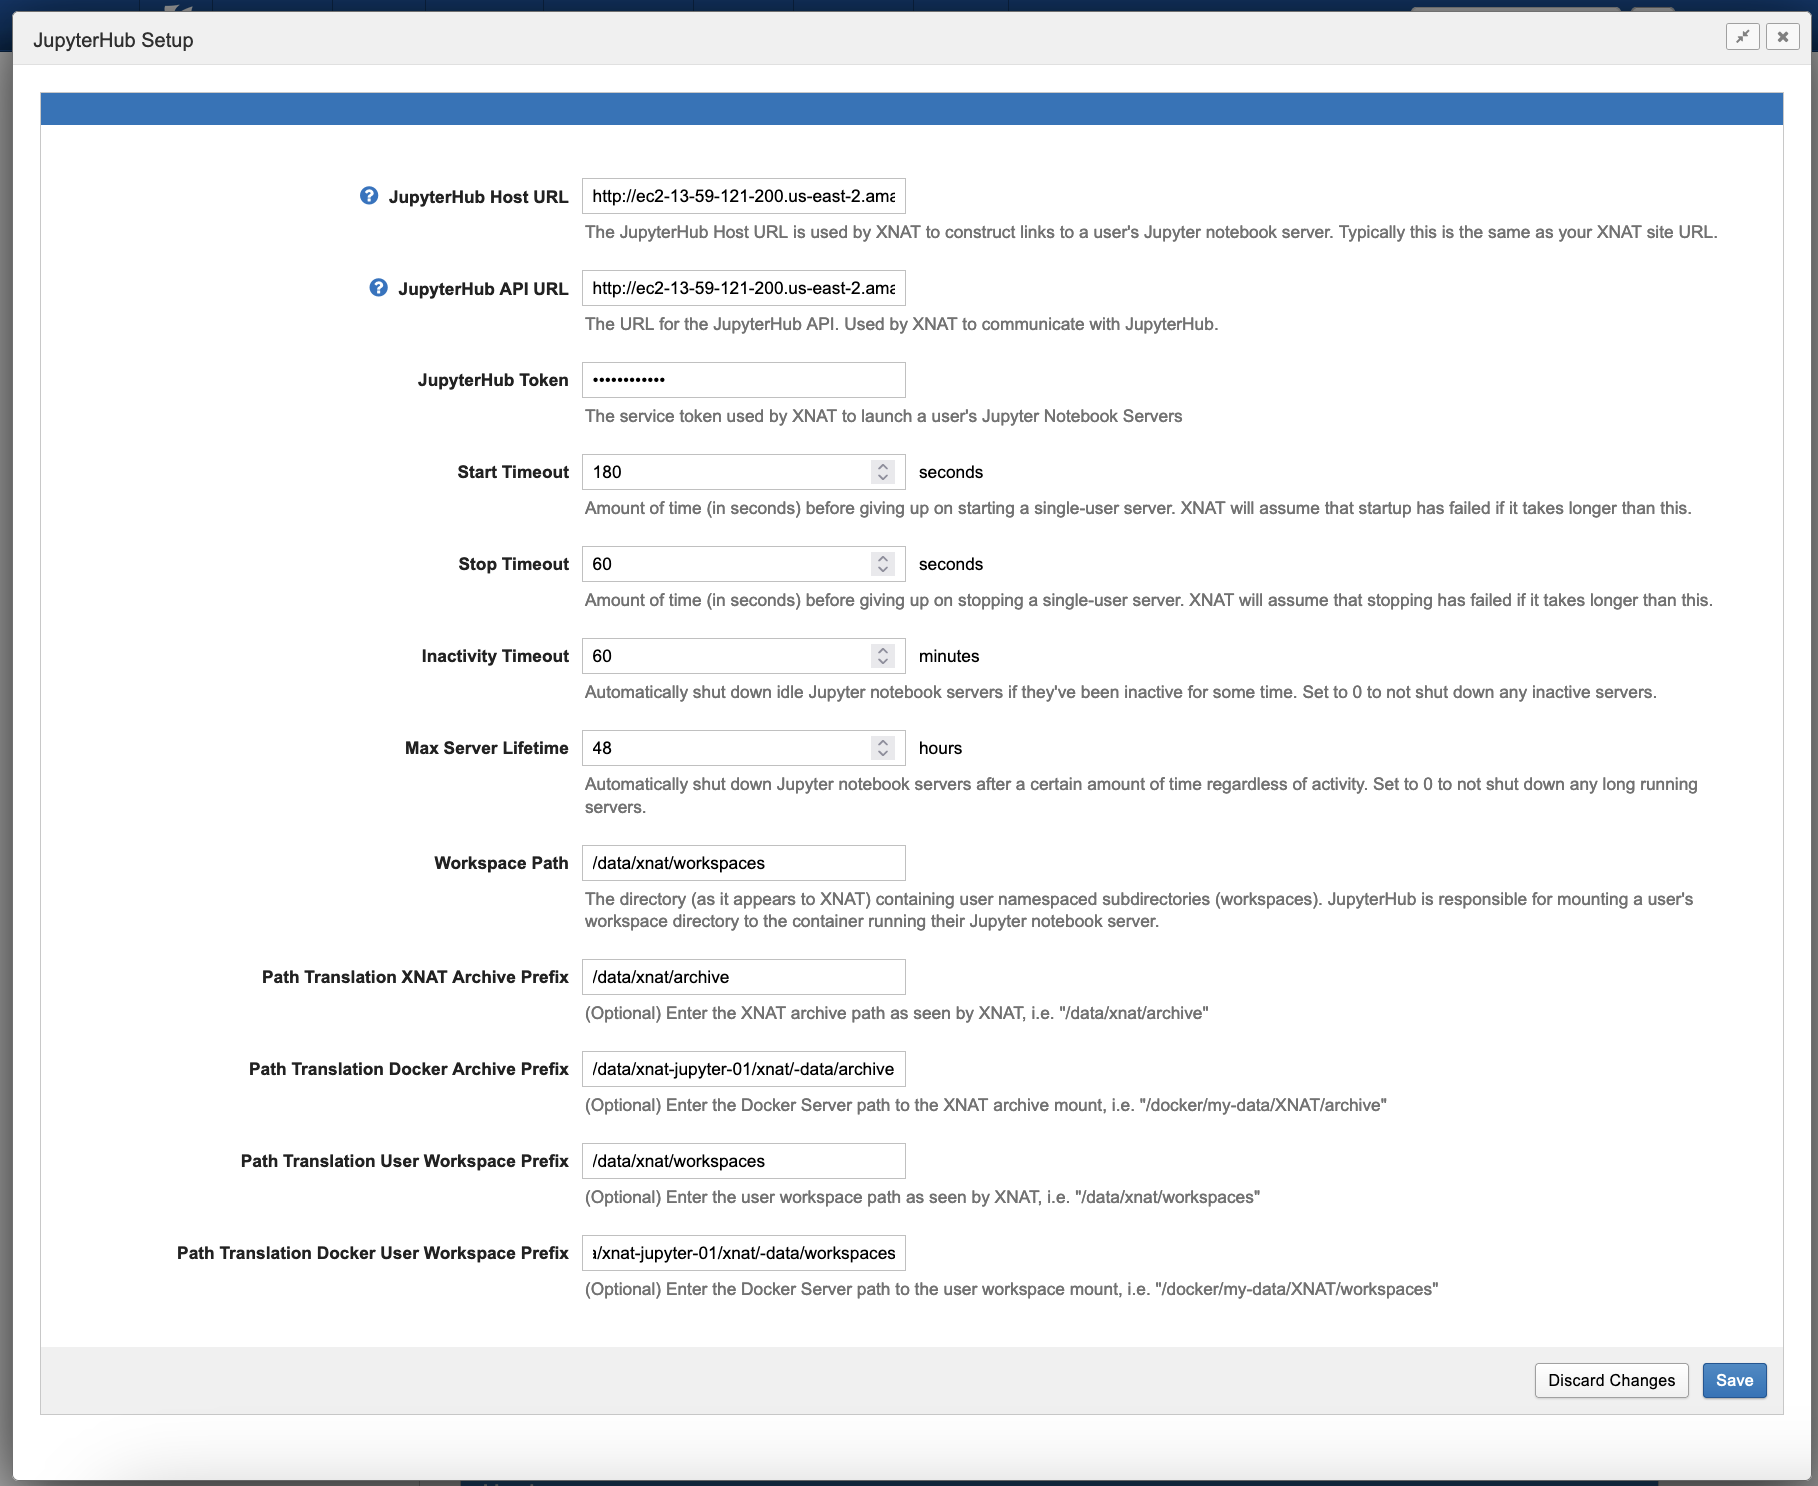Image resolution: width=1818 pixels, height=1486 pixels.
Task: Save the JupyterHub setup changes
Action: point(1734,1380)
